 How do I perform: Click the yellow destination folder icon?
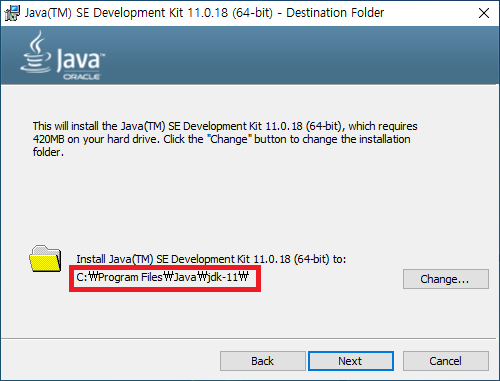pyautogui.click(x=45, y=259)
